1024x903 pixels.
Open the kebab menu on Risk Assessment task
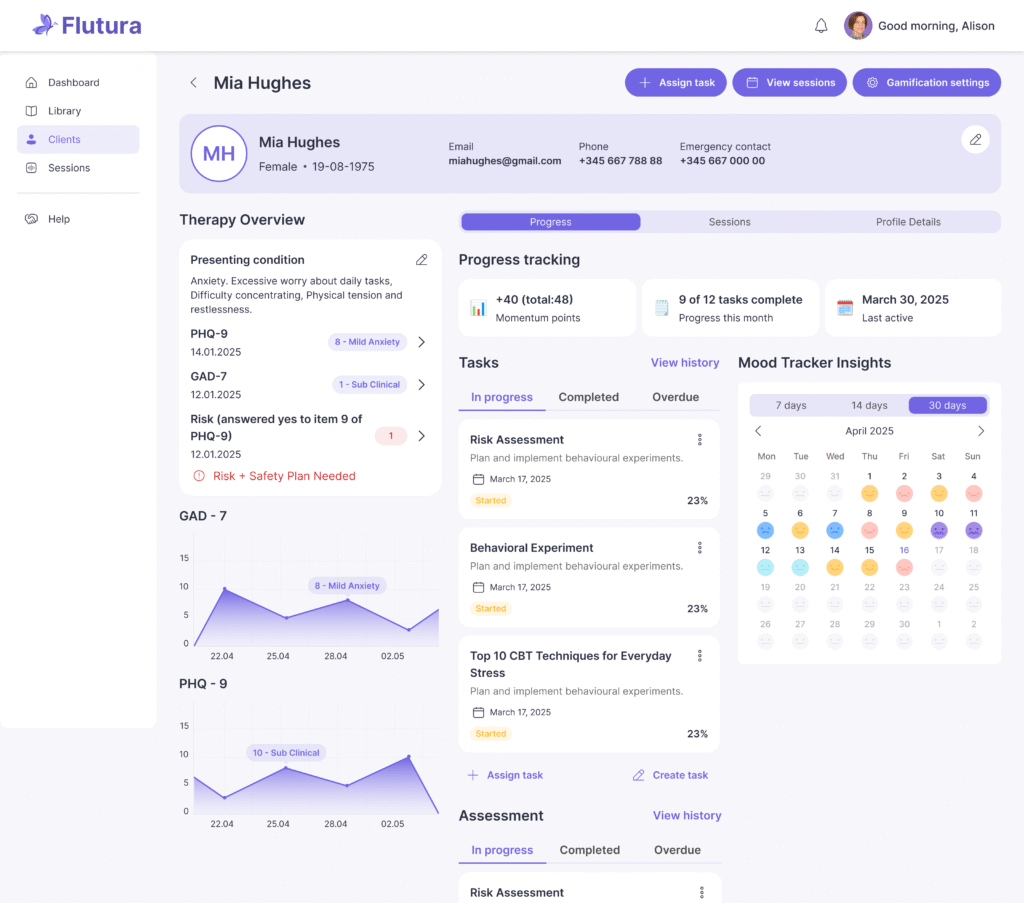(699, 439)
